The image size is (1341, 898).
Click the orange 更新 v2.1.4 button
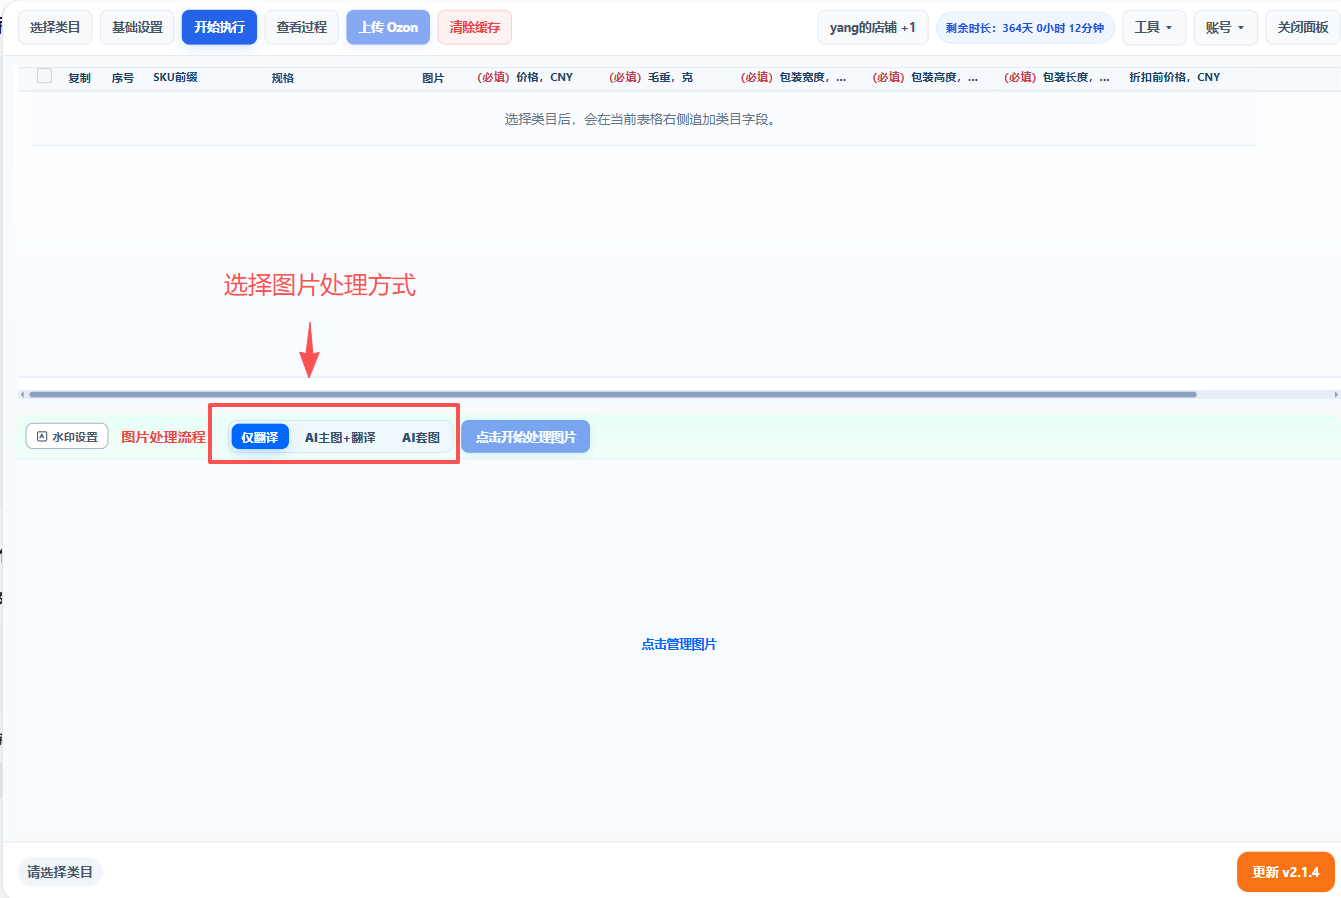[x=1286, y=872]
